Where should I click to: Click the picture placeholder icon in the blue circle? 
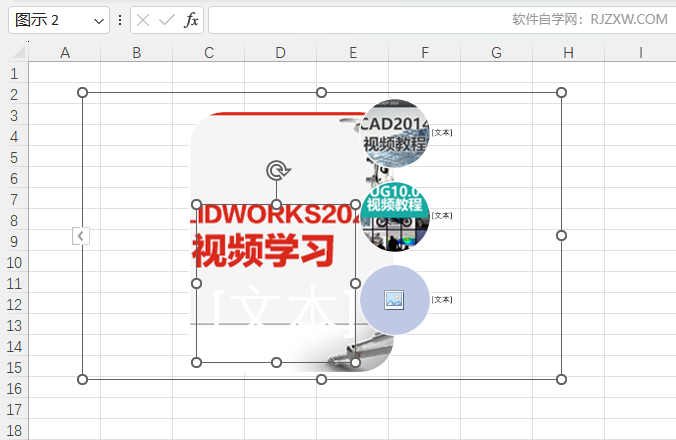pyautogui.click(x=394, y=300)
